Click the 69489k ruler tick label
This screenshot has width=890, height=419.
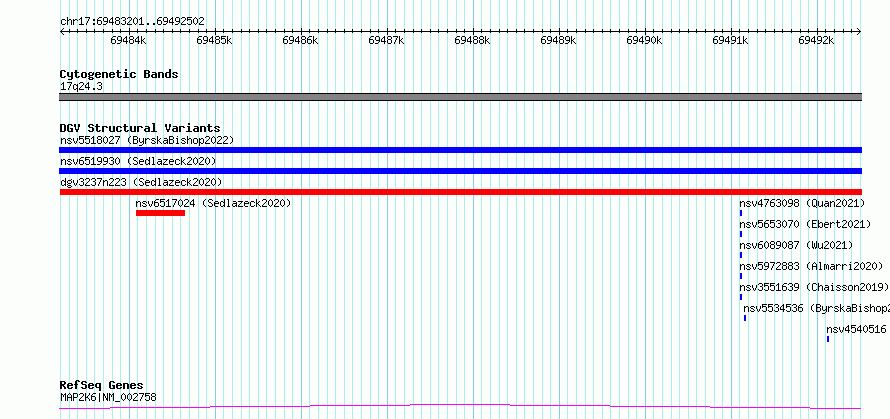(559, 40)
